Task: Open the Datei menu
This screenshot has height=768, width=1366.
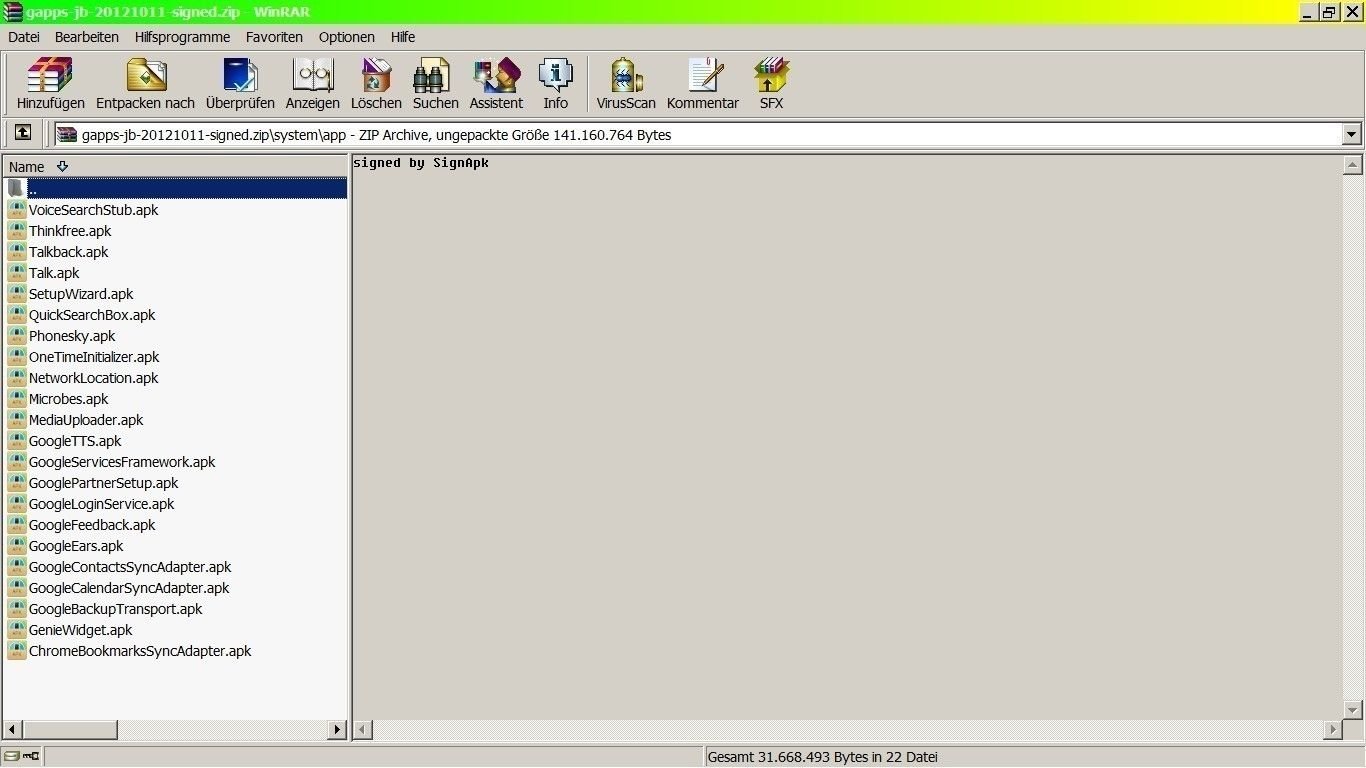Action: [x=24, y=37]
